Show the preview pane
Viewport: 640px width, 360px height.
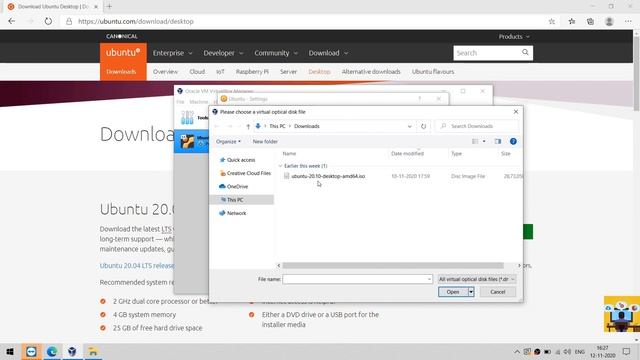tap(498, 142)
